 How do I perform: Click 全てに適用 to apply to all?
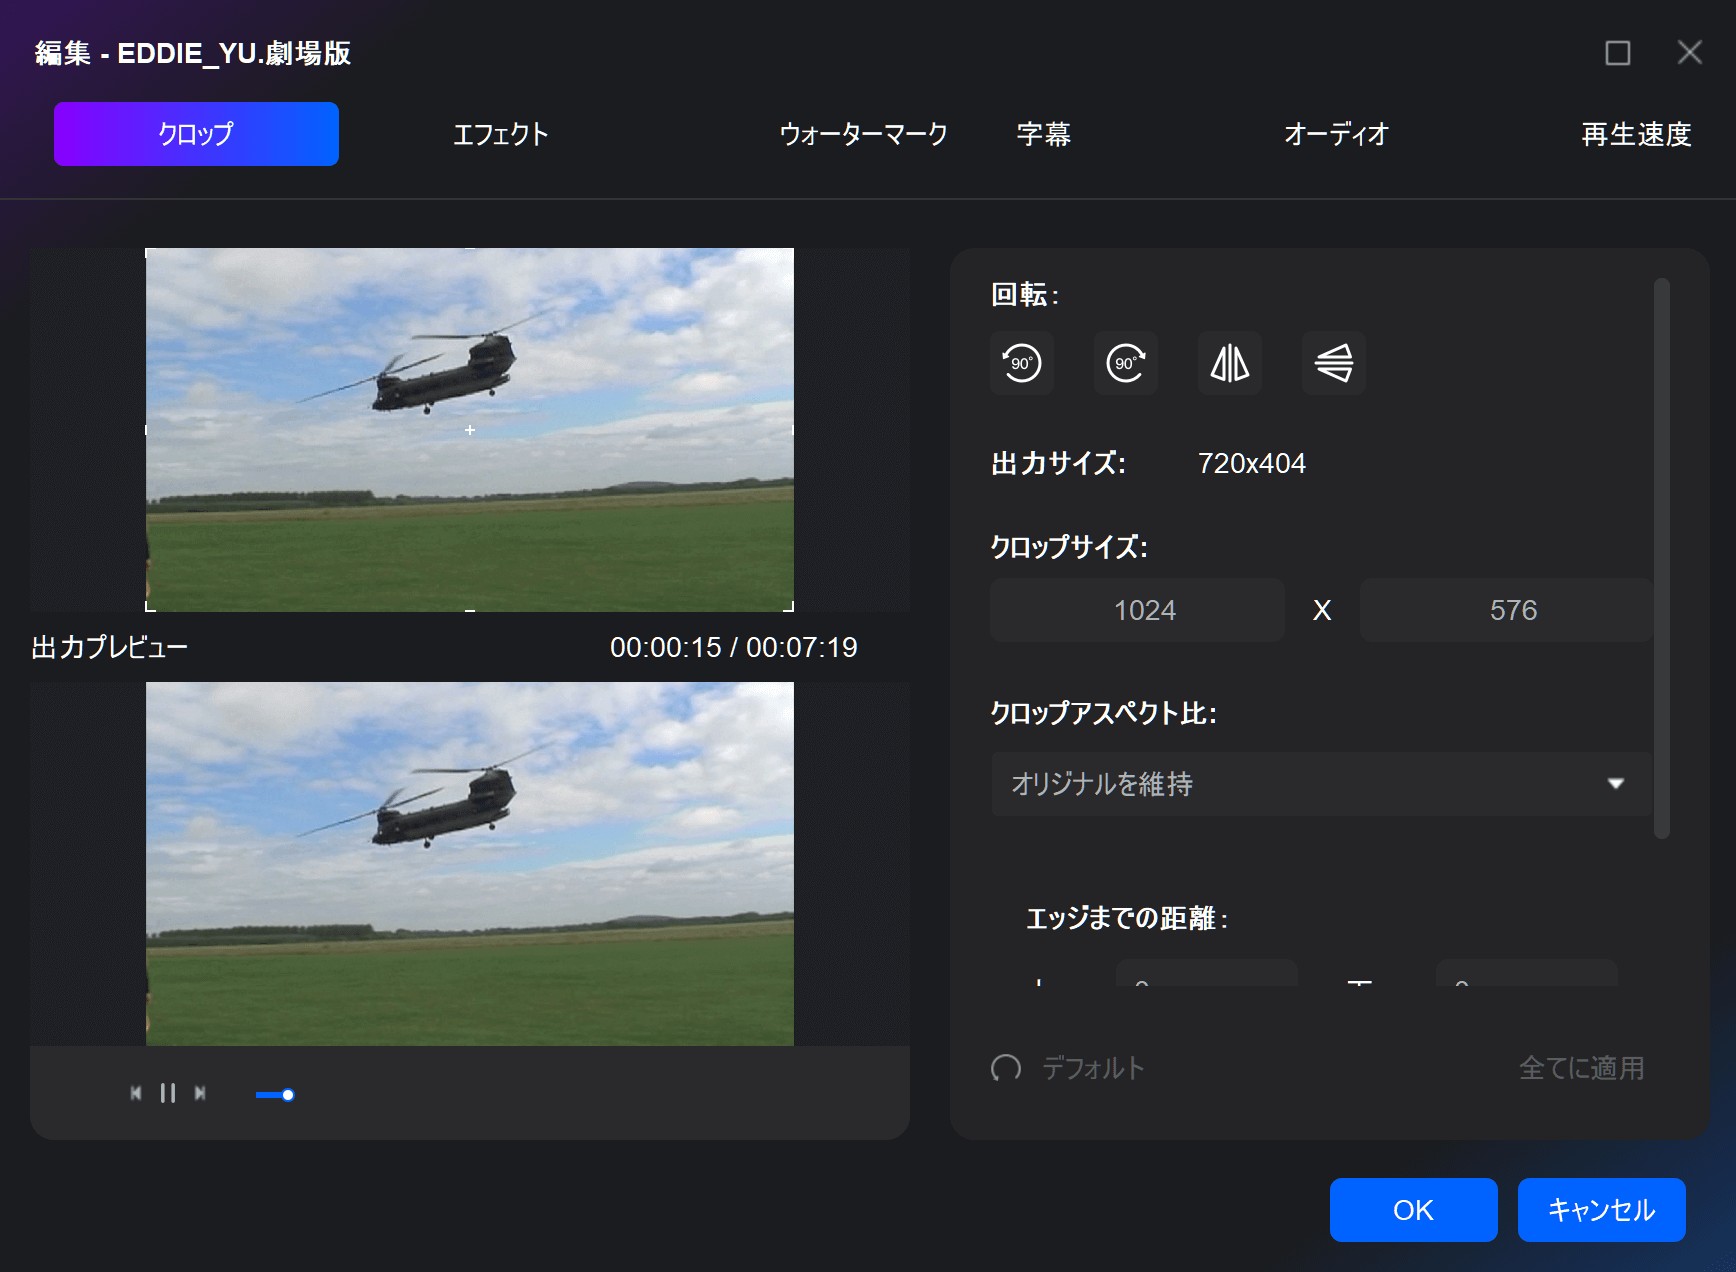tap(1581, 1068)
